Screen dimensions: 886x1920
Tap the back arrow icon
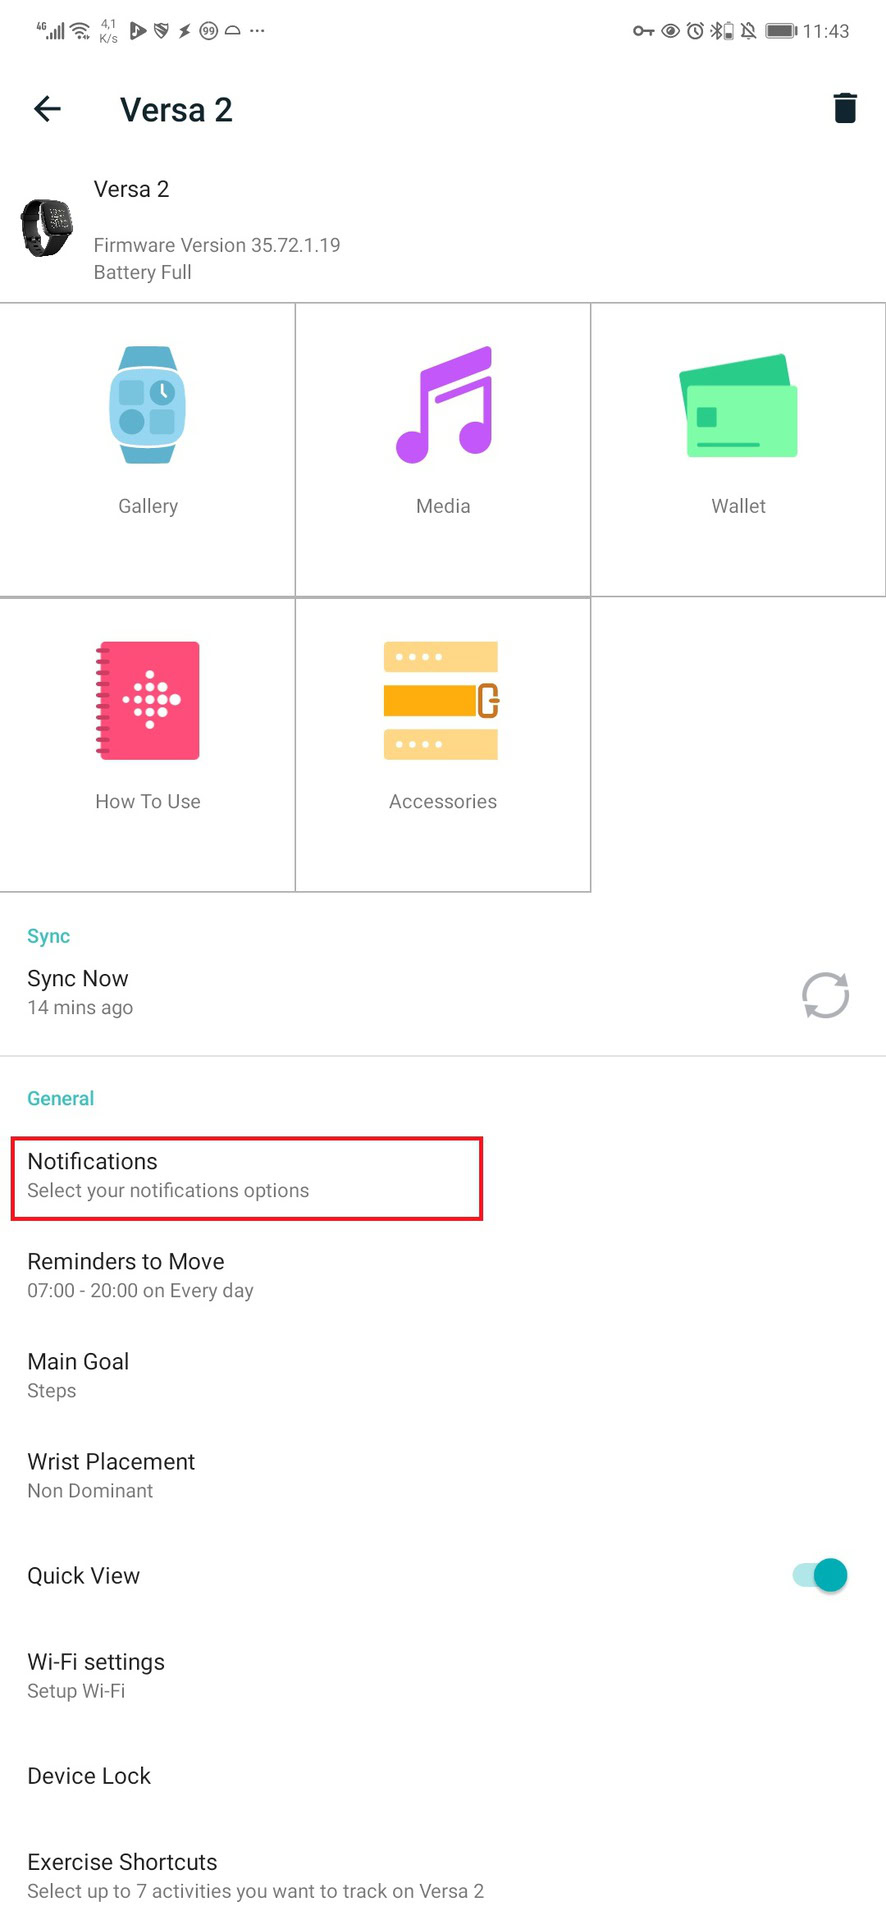(47, 109)
